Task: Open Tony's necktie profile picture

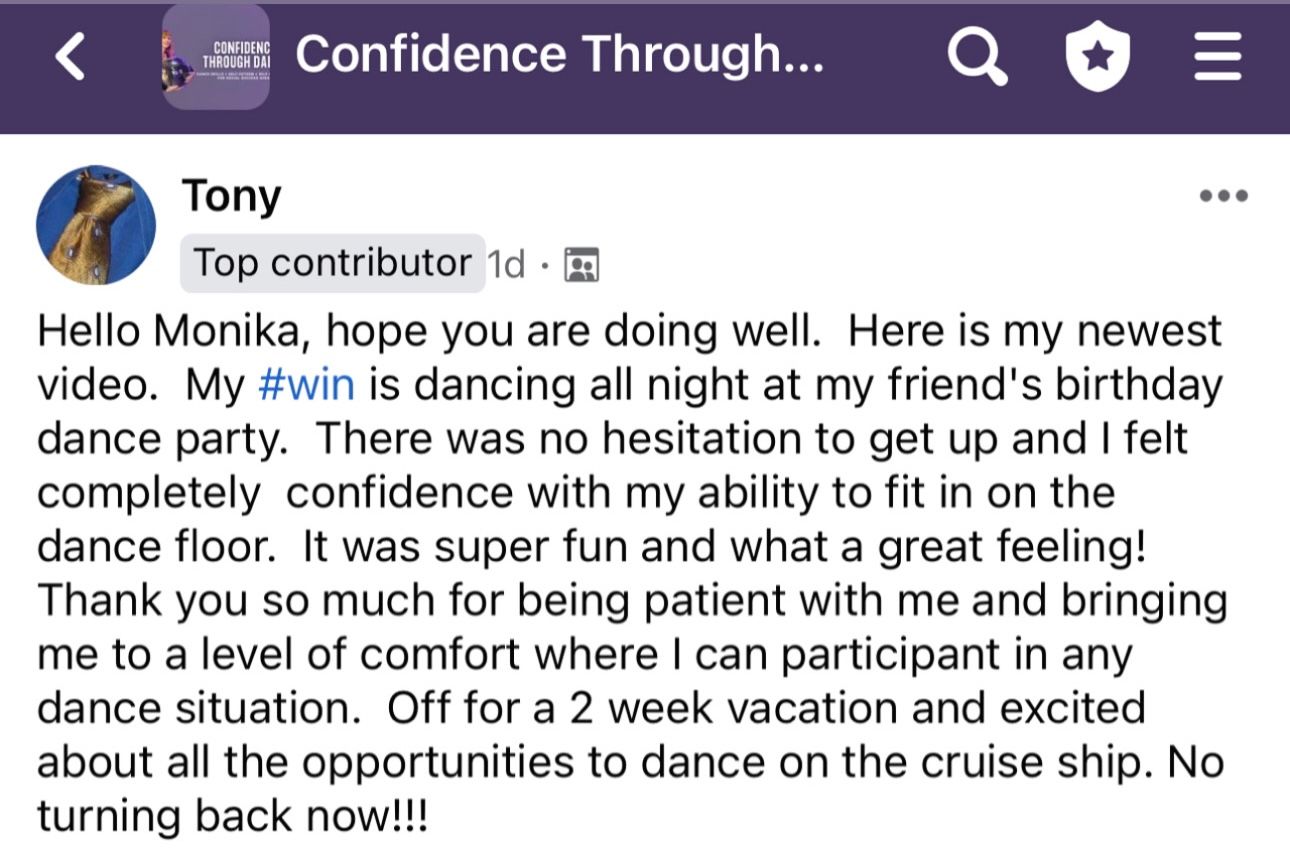Action: tap(96, 225)
